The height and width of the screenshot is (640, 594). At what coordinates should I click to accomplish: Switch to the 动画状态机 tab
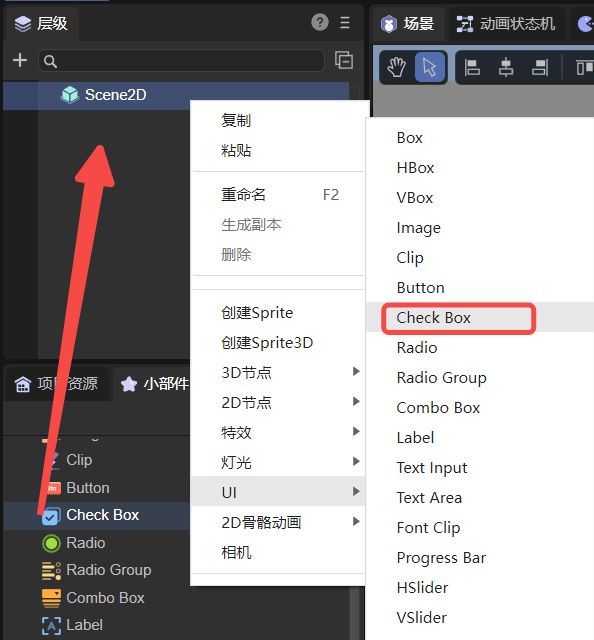click(x=506, y=24)
